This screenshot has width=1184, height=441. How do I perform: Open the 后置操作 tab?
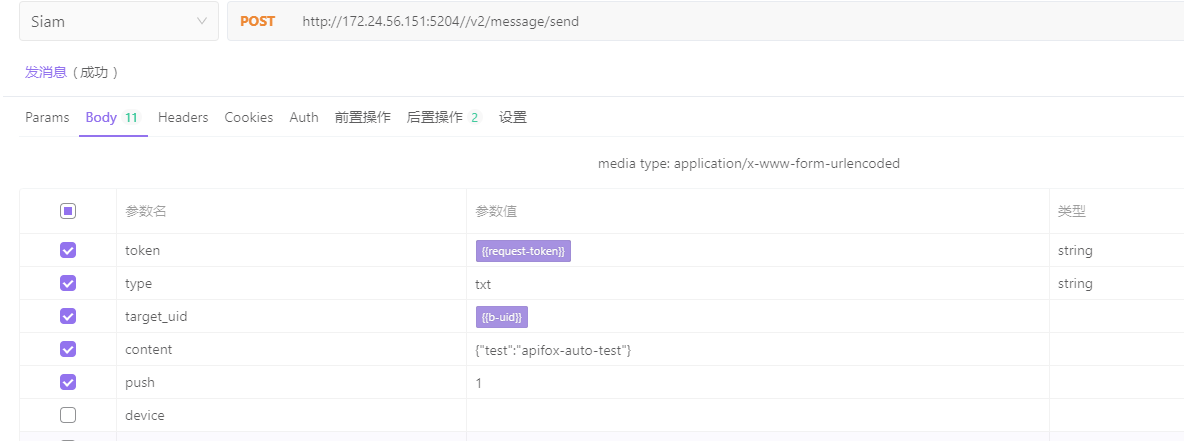point(444,117)
